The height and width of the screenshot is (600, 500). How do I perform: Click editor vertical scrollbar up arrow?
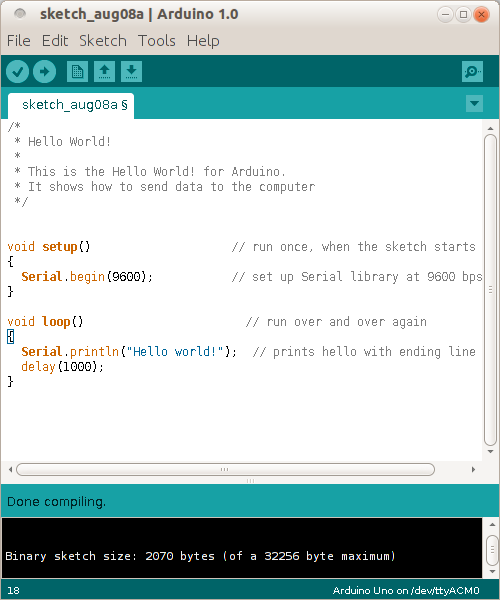tap(490, 129)
